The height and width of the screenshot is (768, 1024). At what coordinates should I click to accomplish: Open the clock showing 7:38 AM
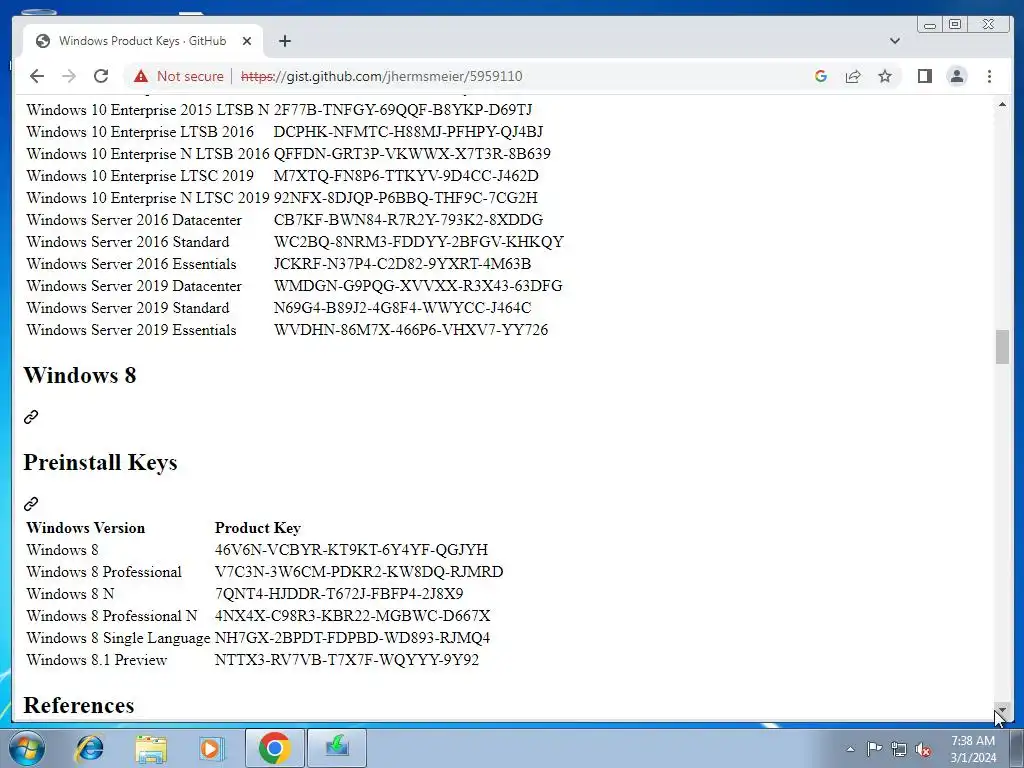click(x=972, y=749)
